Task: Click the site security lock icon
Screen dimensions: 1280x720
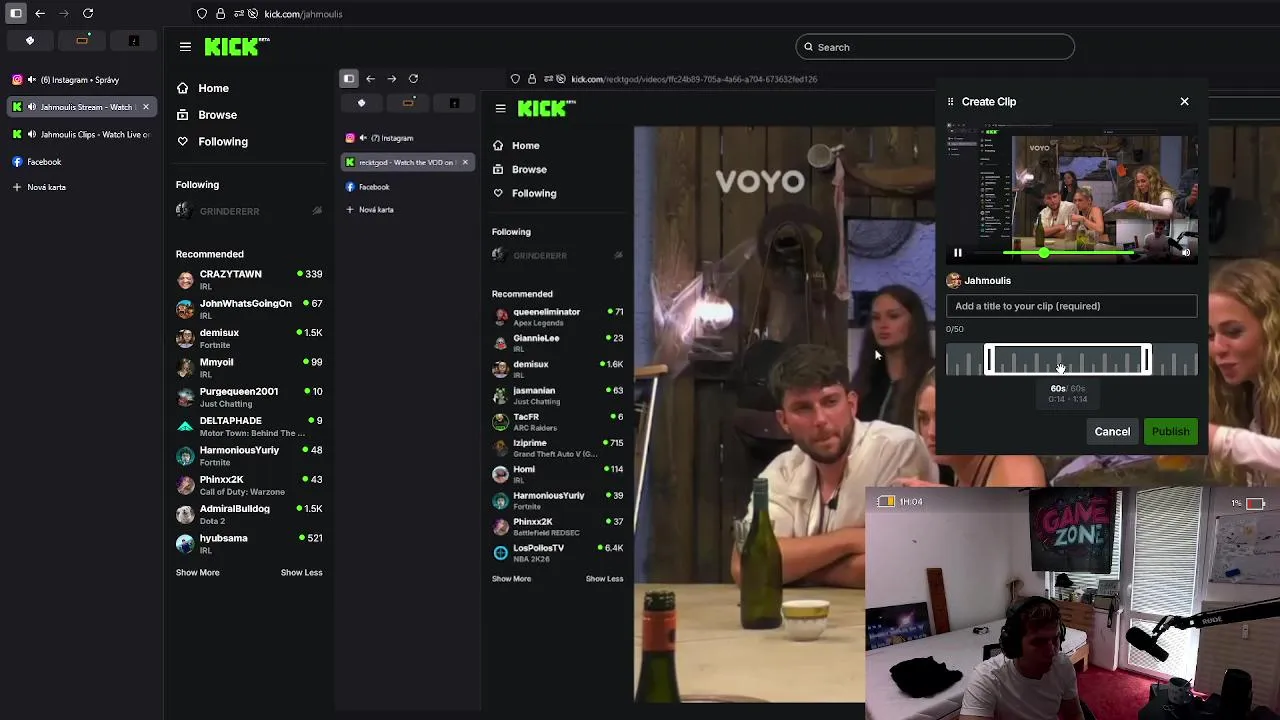Action: (220, 14)
